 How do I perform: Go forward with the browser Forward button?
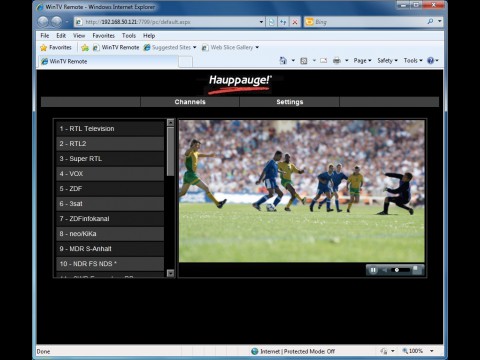tap(57, 22)
